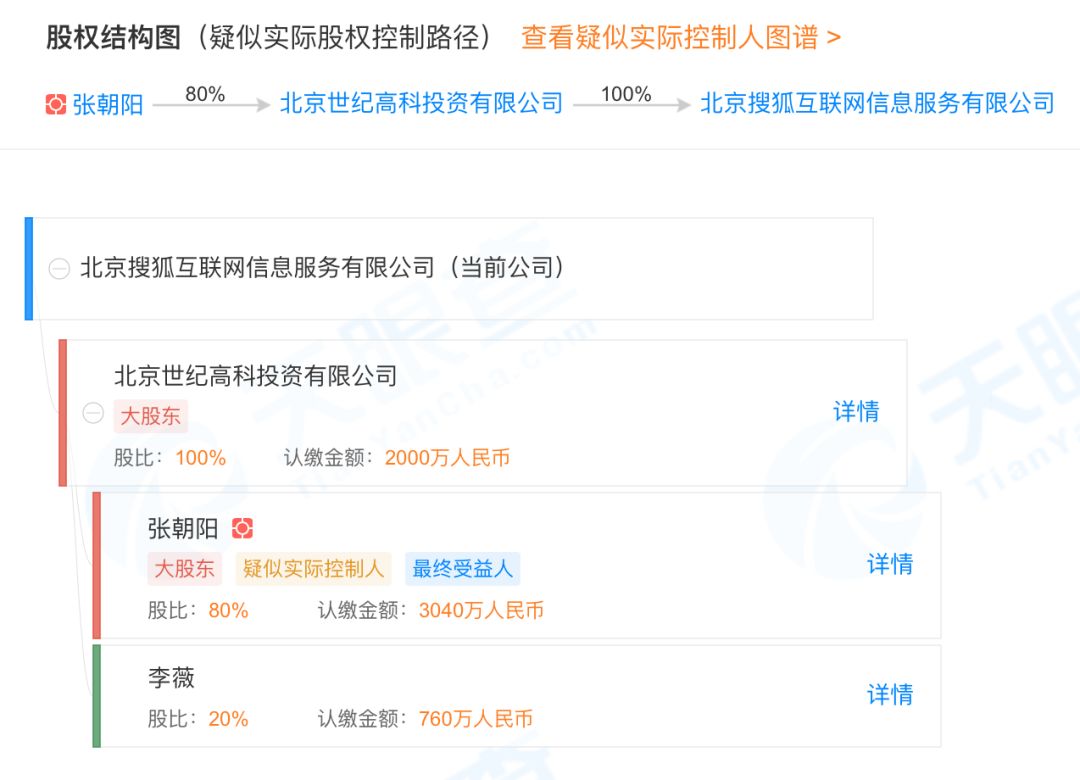View 详情 for 张朝阳
This screenshot has height=780, width=1080.
(889, 564)
